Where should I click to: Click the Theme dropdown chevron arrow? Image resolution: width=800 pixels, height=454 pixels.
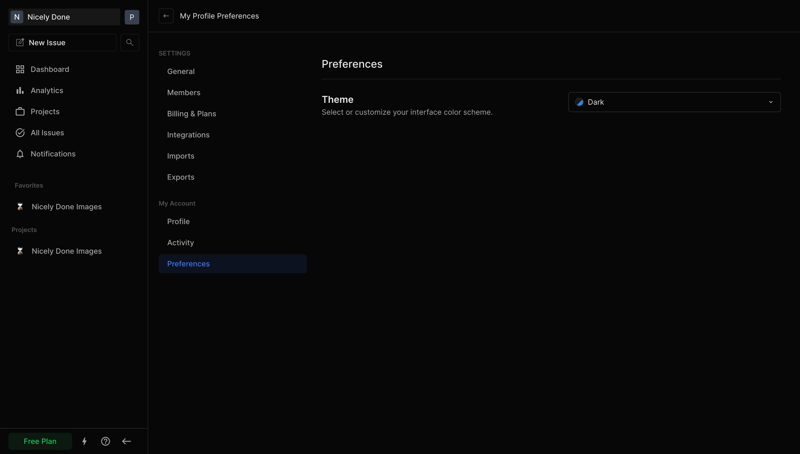[770, 102]
